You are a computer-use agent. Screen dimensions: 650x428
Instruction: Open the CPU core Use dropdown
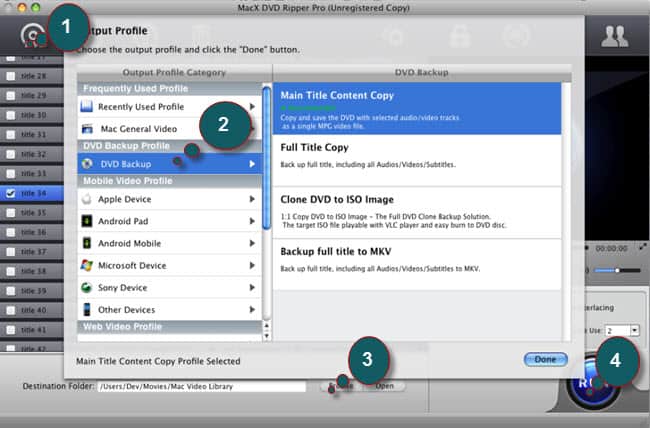click(635, 331)
